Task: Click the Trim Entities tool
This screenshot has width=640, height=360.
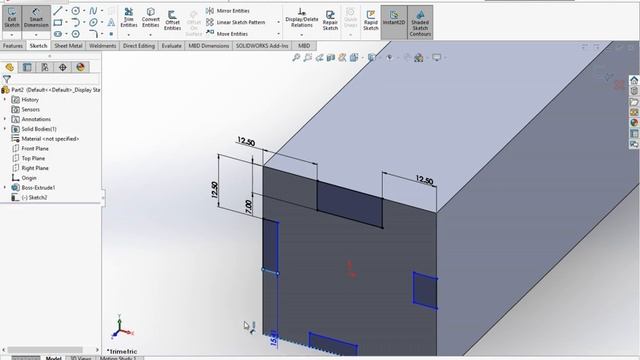Action: pos(129,18)
